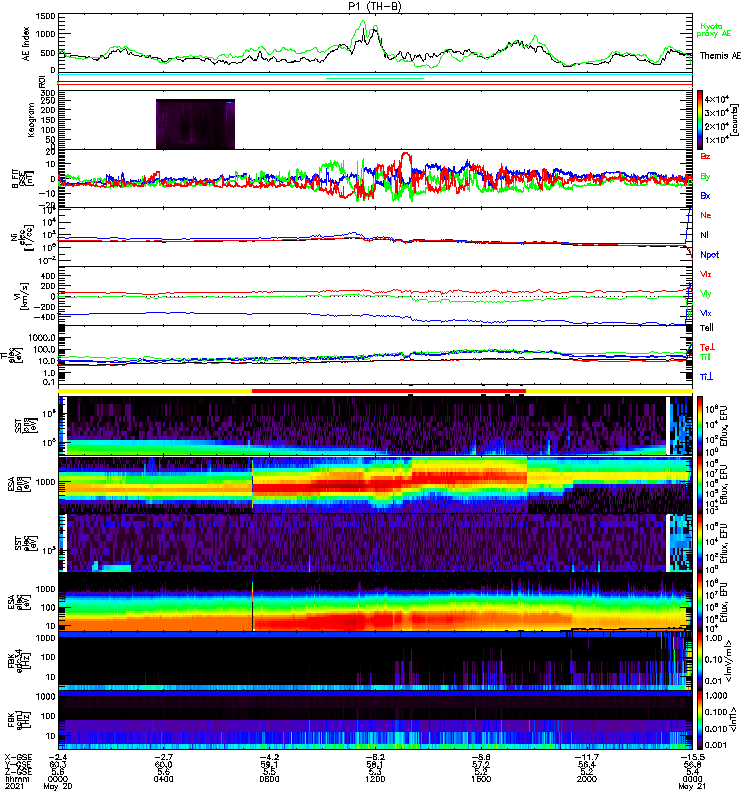This screenshot has height=800, width=750.
Task: Click the ESA ions Eflux color bar
Action: point(700,485)
